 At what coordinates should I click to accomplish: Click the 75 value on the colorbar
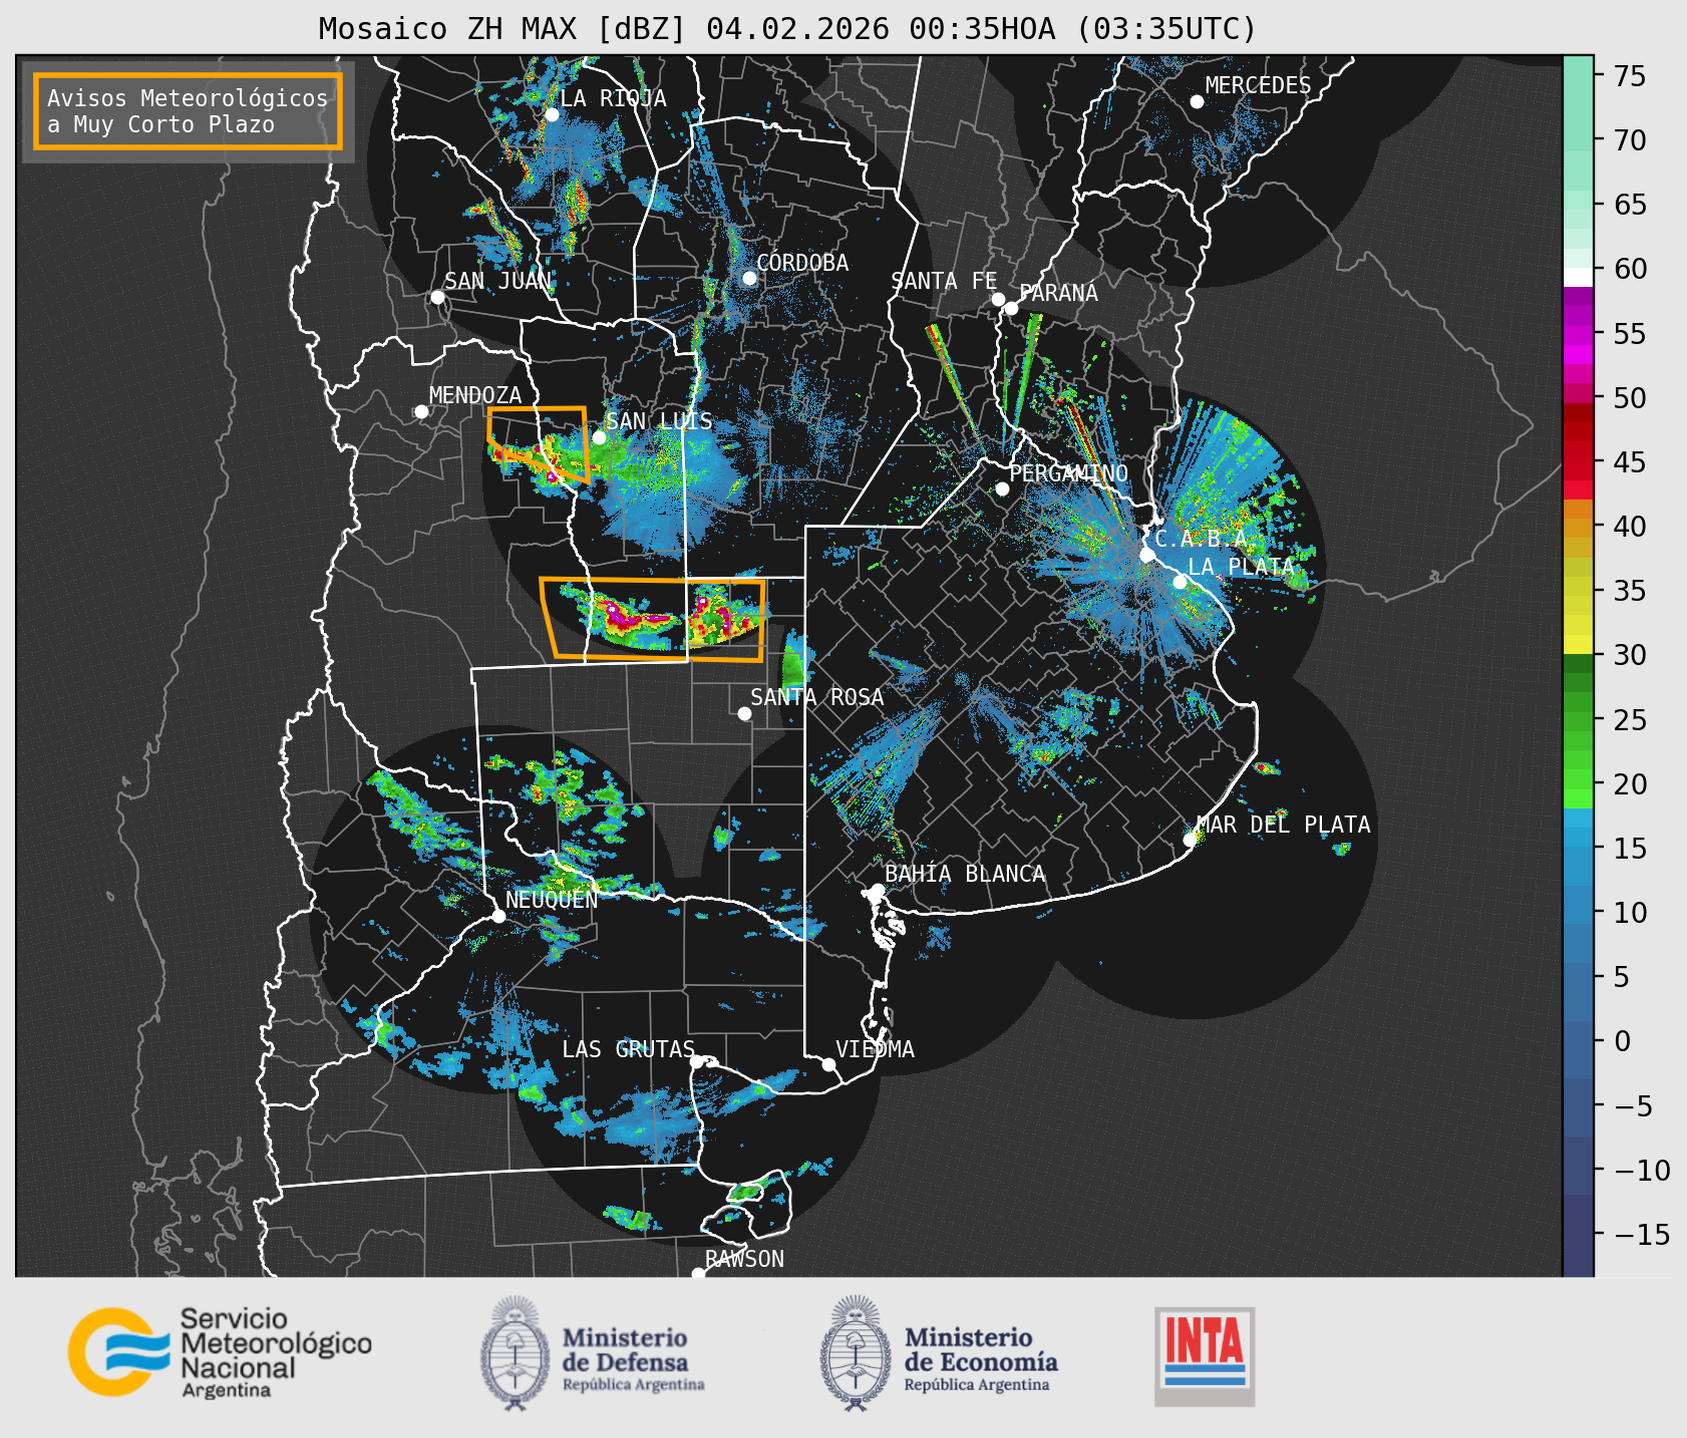click(1629, 76)
